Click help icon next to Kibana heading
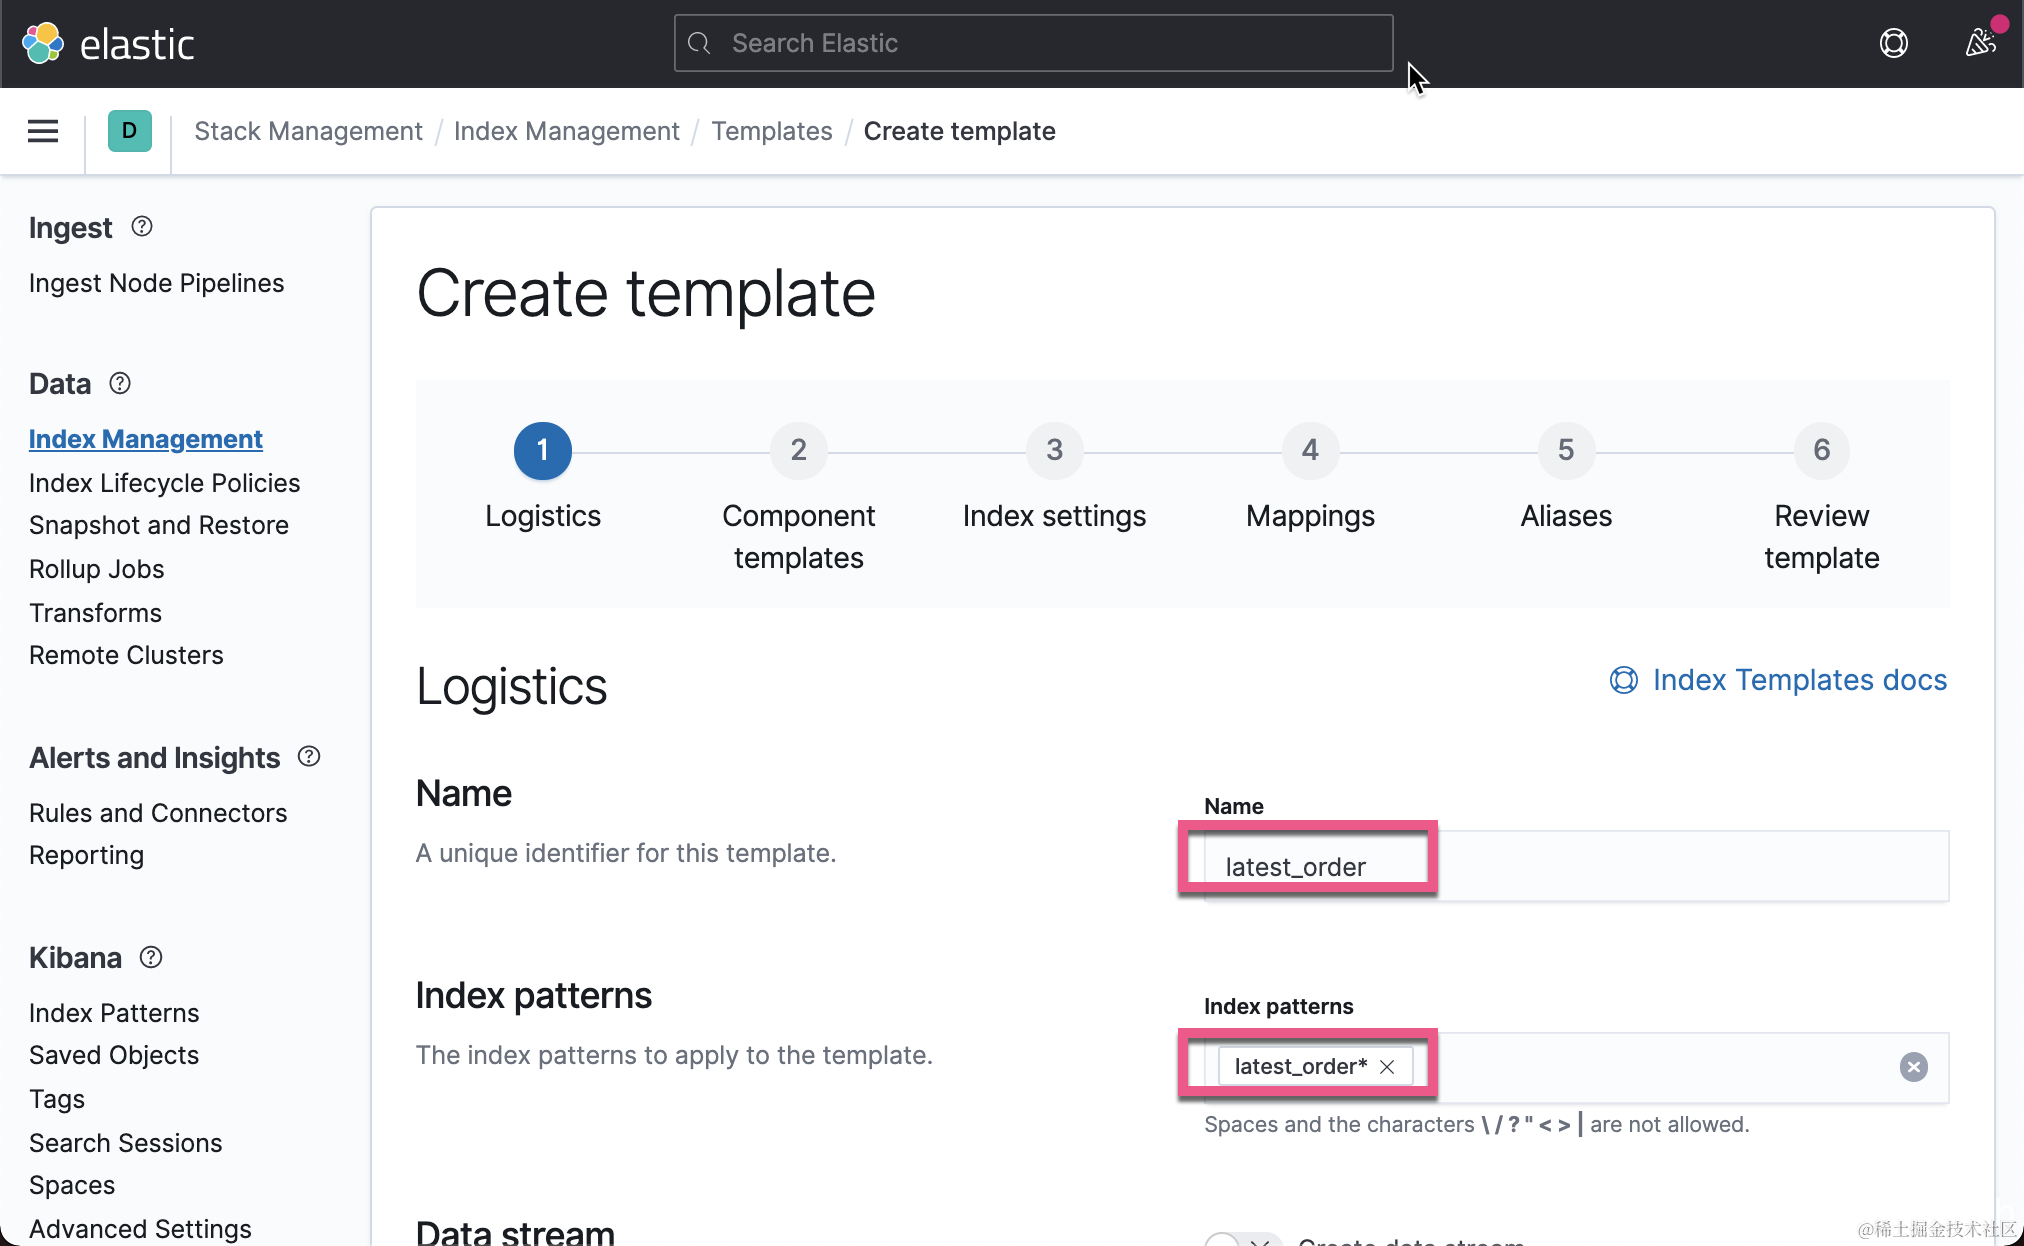The width and height of the screenshot is (2024, 1246). coord(151,957)
